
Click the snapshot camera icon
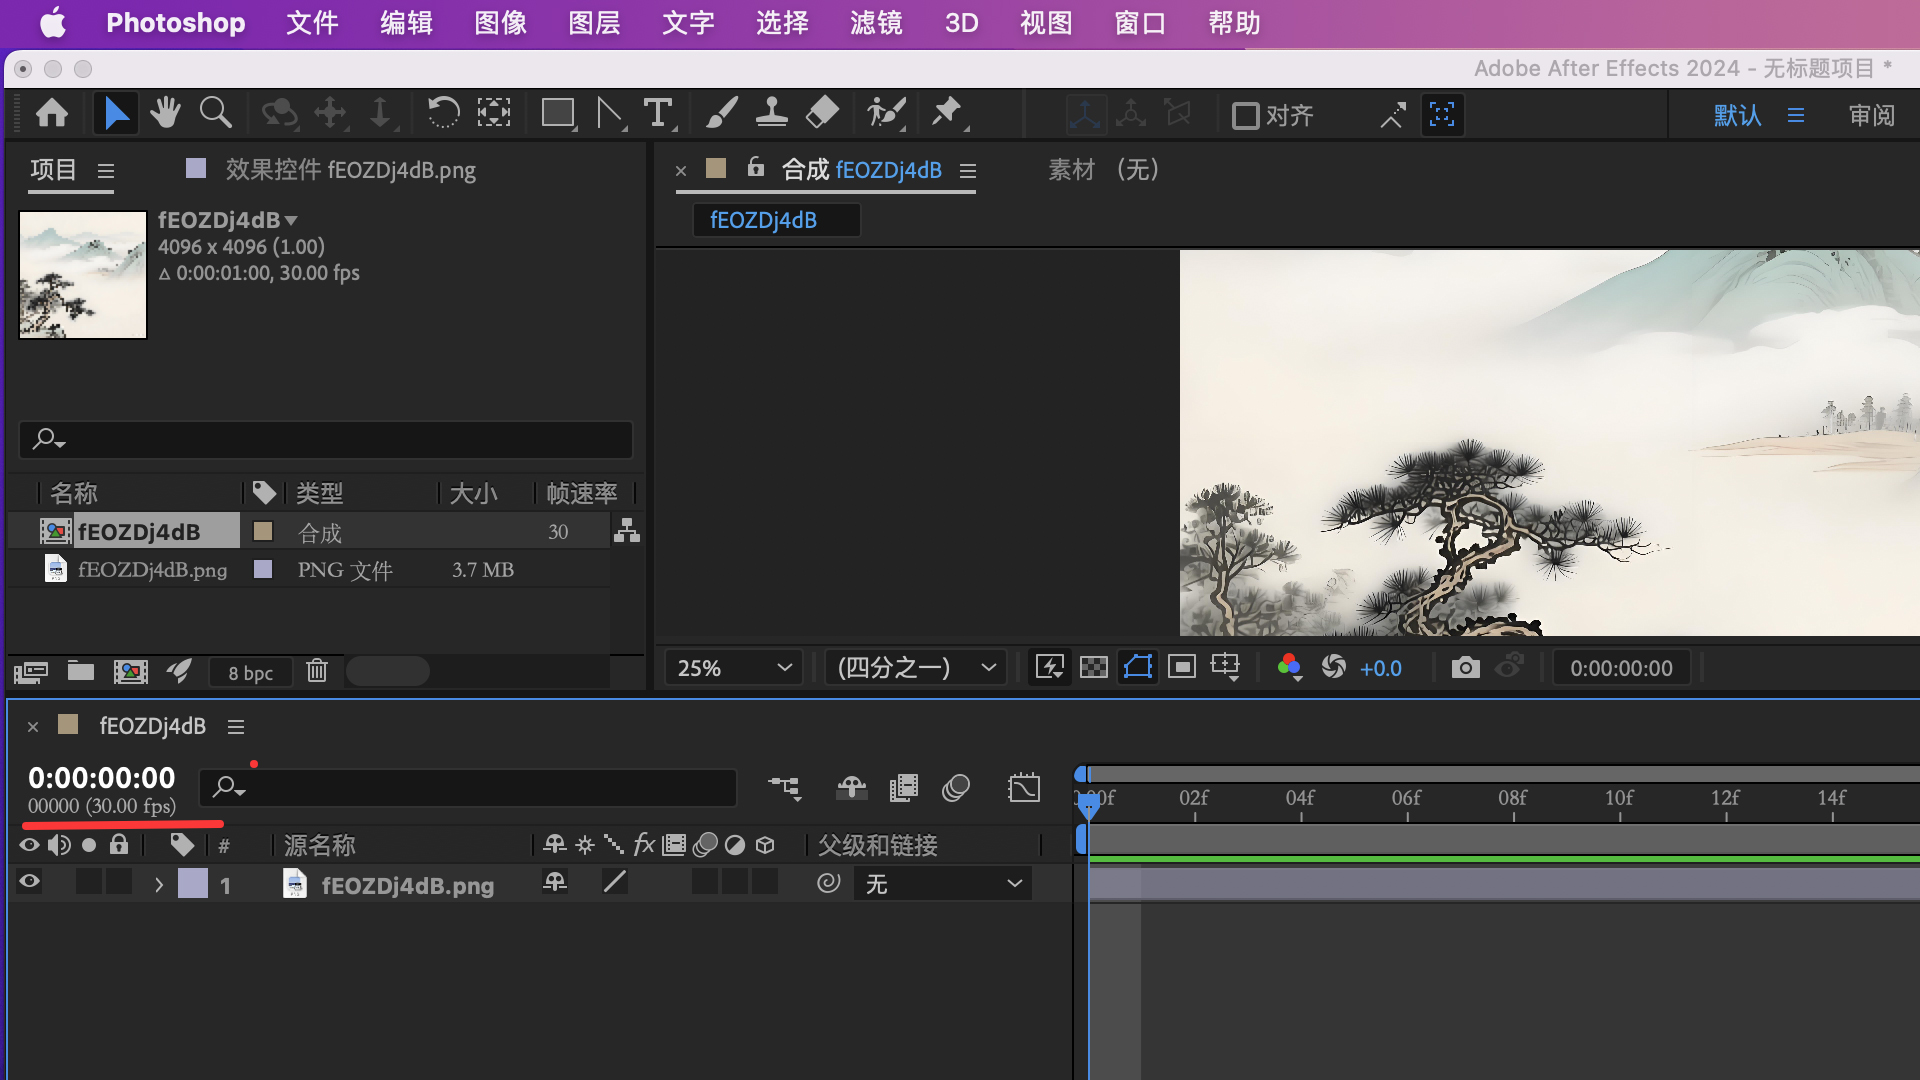[x=1465, y=668]
